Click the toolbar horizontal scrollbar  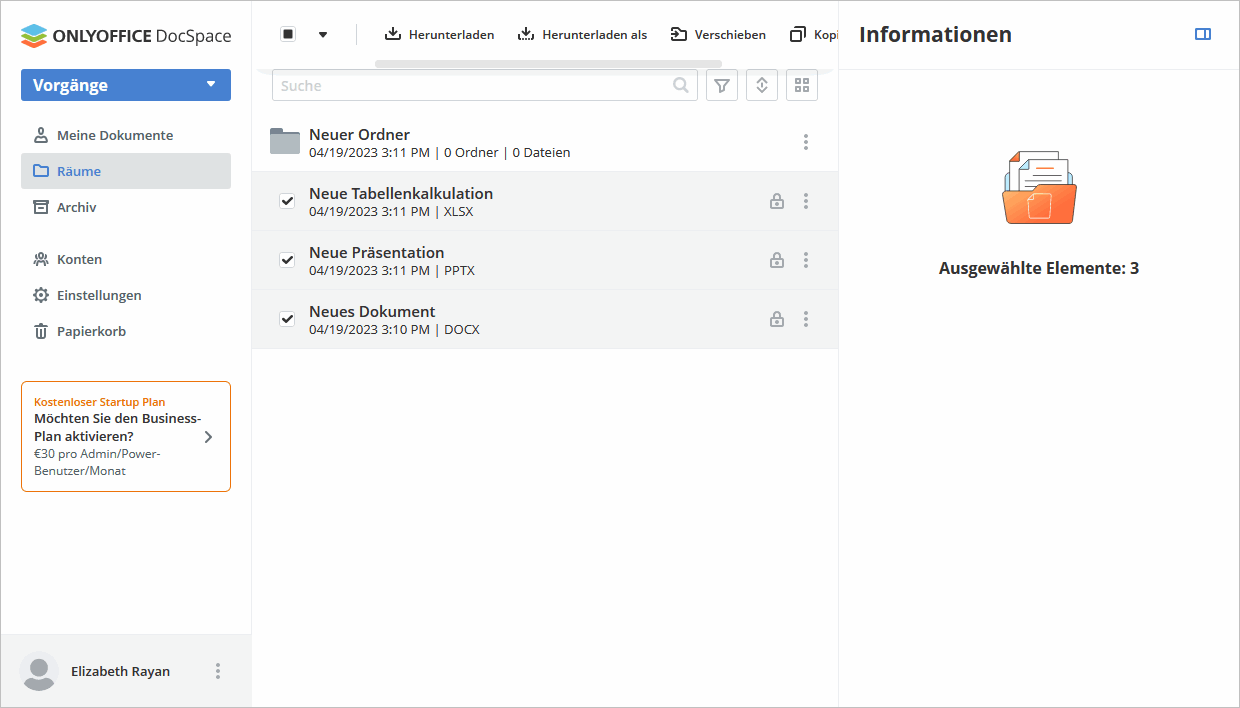click(x=548, y=63)
